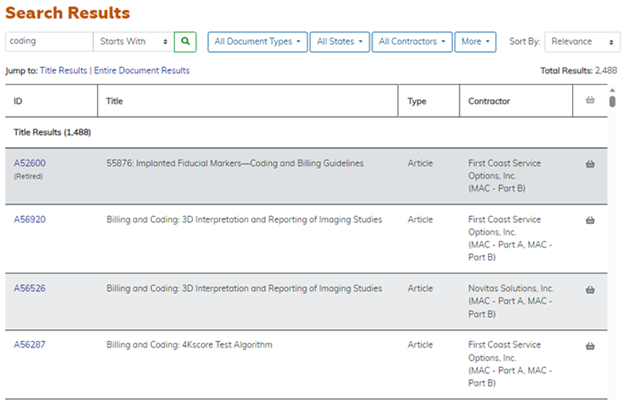
Task: Open document A52600 link
Action: (x=29, y=163)
